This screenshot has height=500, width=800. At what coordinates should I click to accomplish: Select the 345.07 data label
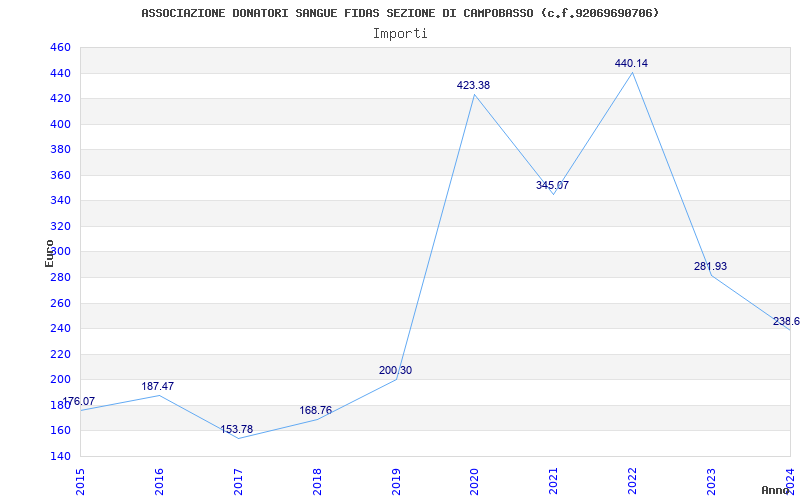553,185
